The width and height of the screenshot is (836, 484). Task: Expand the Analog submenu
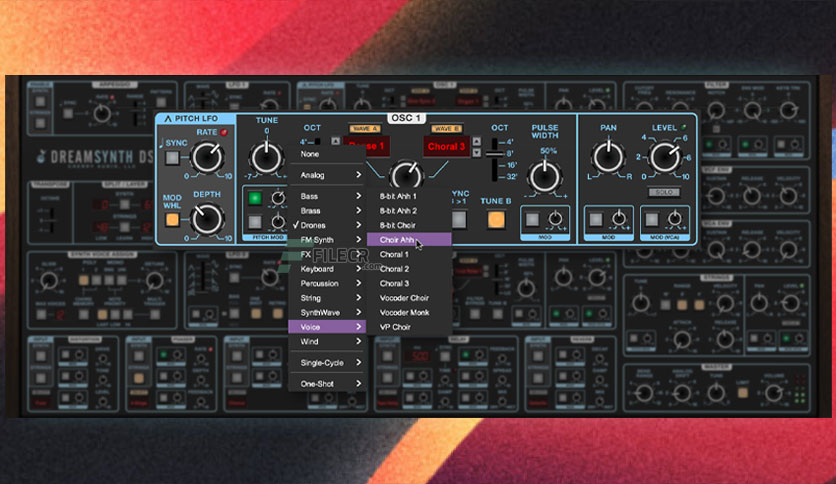click(x=327, y=175)
